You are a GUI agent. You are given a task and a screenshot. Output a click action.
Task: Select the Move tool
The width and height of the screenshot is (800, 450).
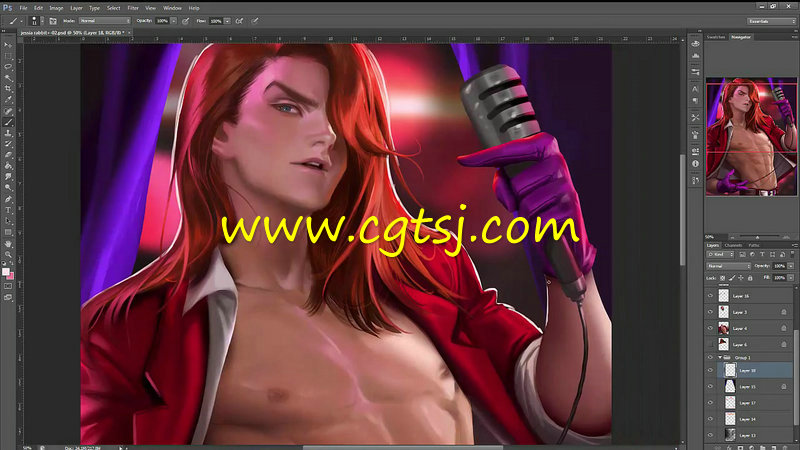click(x=8, y=45)
